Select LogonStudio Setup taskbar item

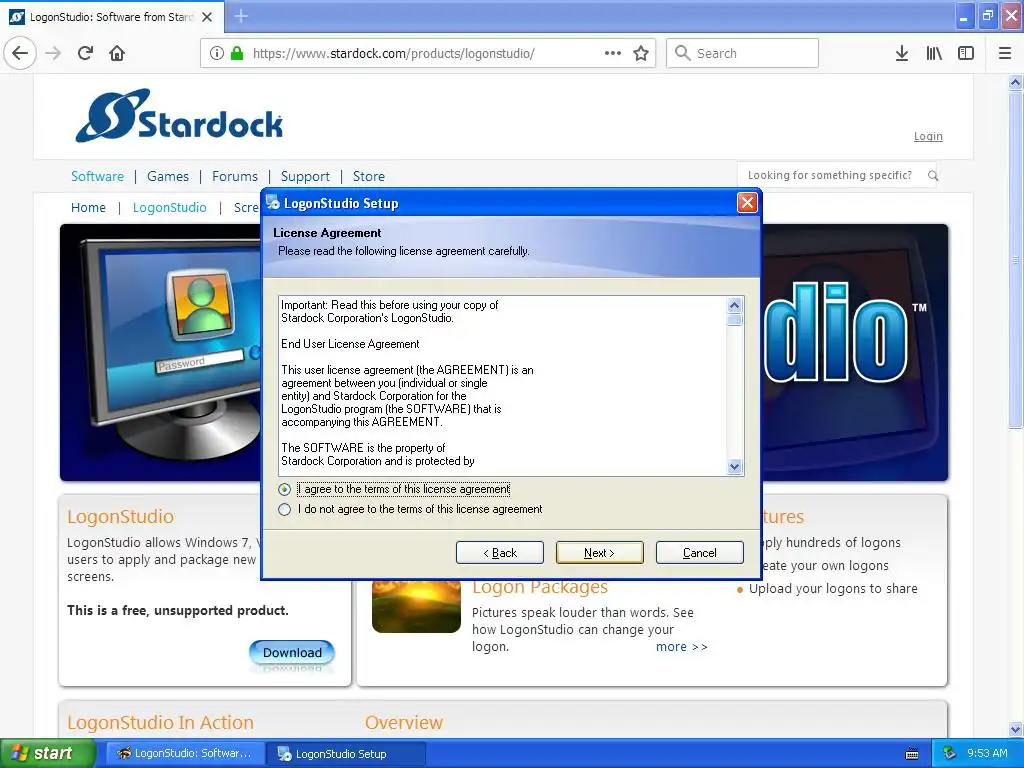point(347,754)
